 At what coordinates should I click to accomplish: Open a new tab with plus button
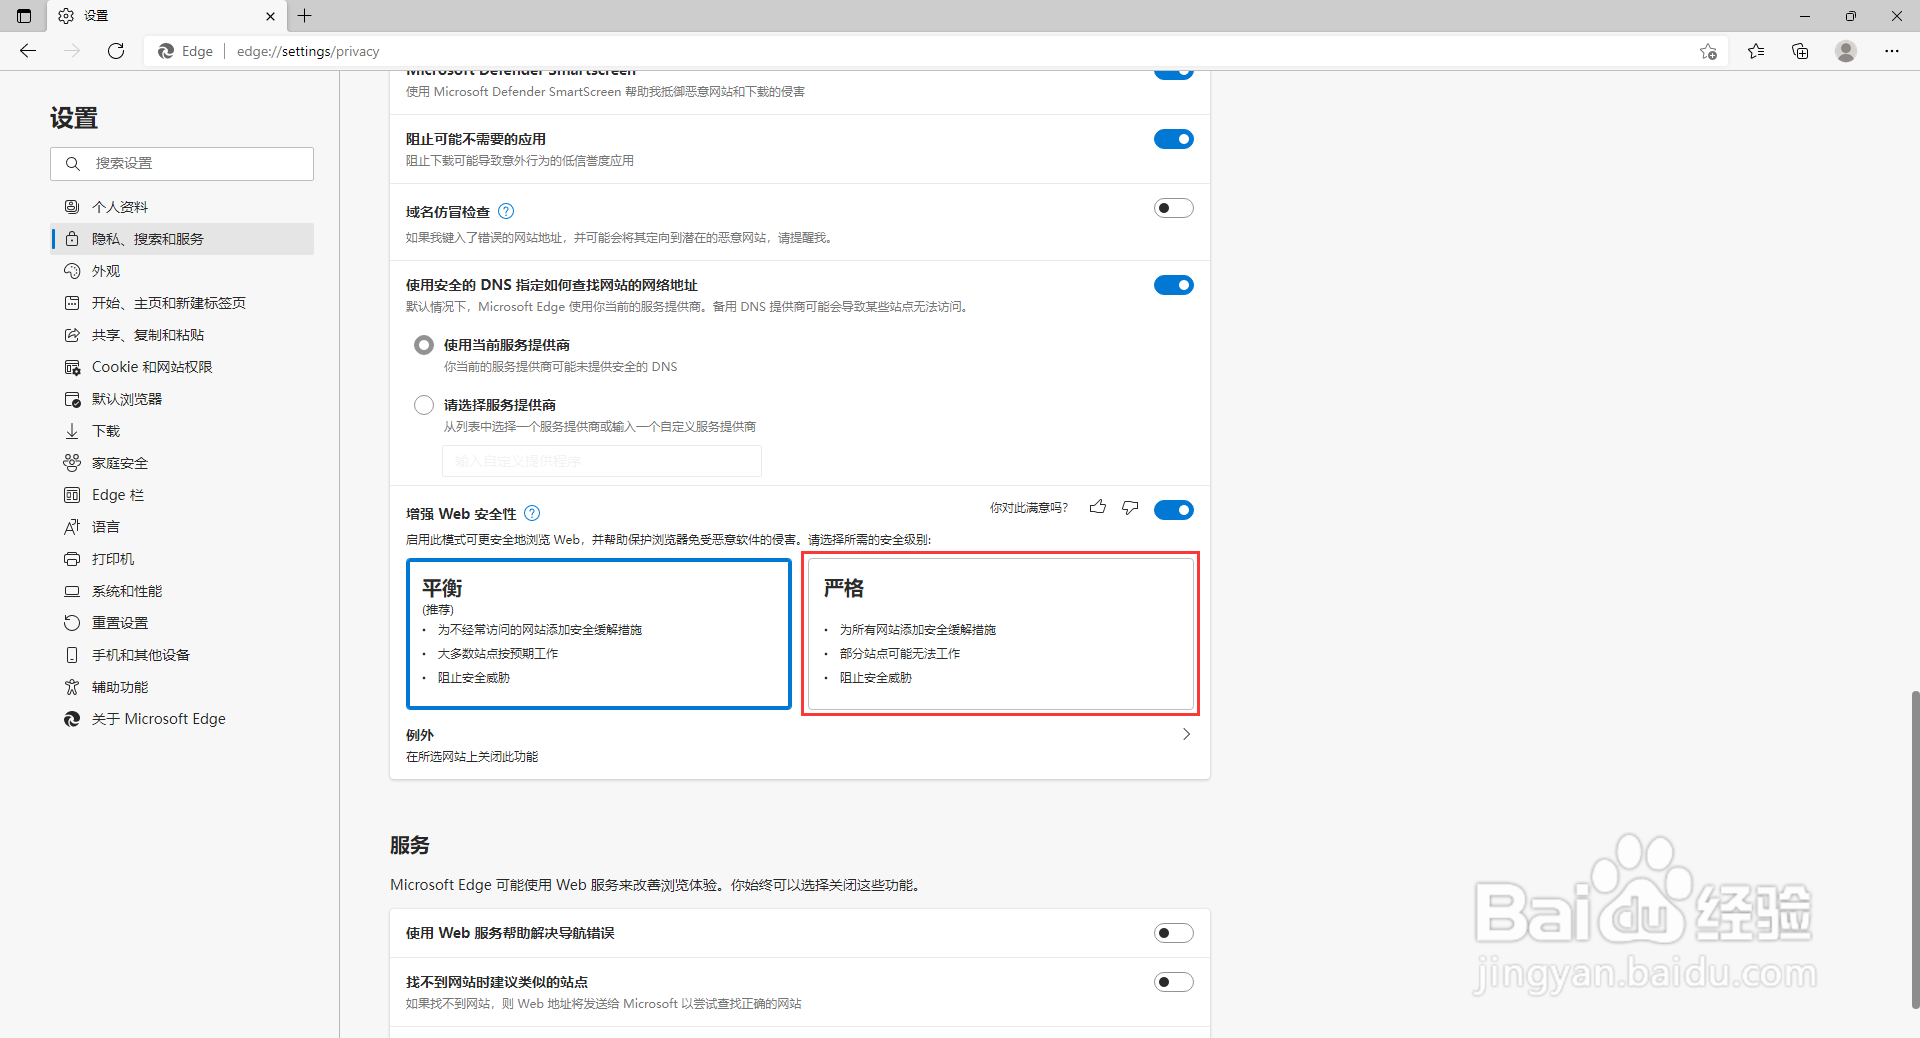pos(305,16)
